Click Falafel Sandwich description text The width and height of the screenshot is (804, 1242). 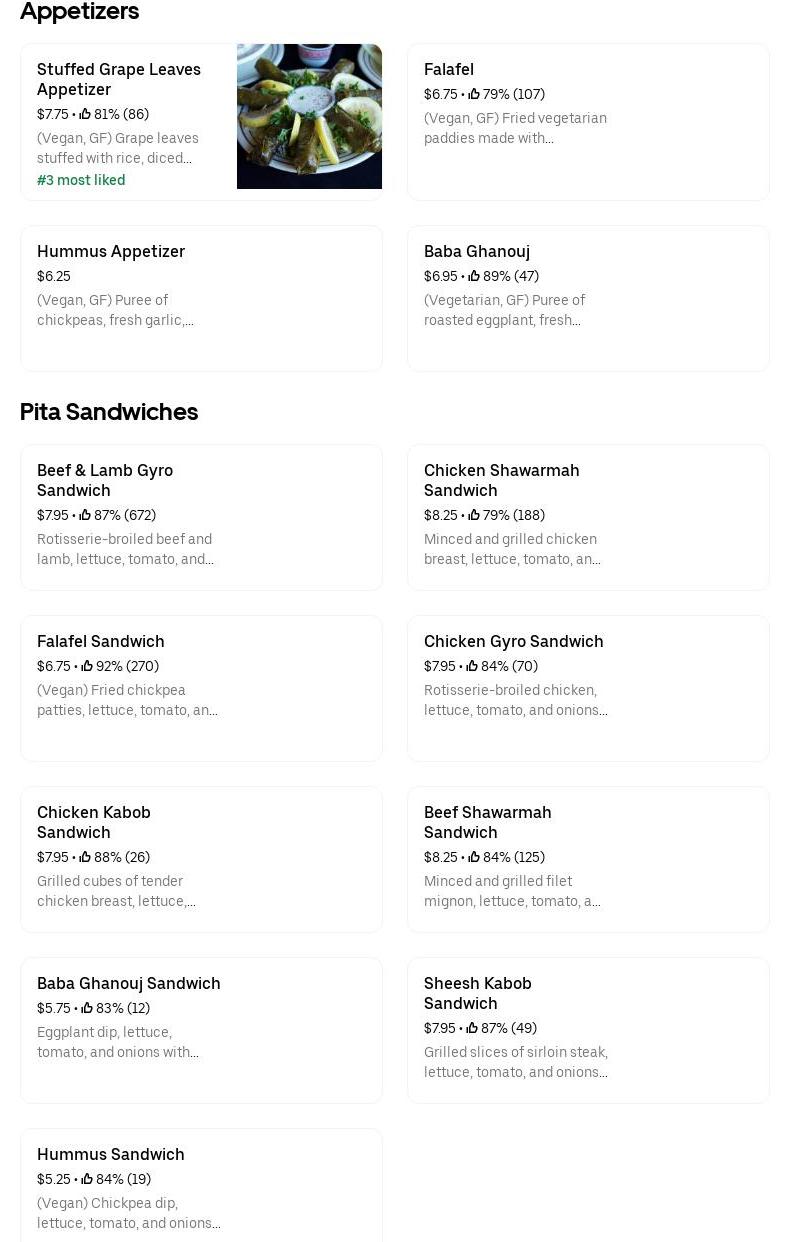[127, 700]
